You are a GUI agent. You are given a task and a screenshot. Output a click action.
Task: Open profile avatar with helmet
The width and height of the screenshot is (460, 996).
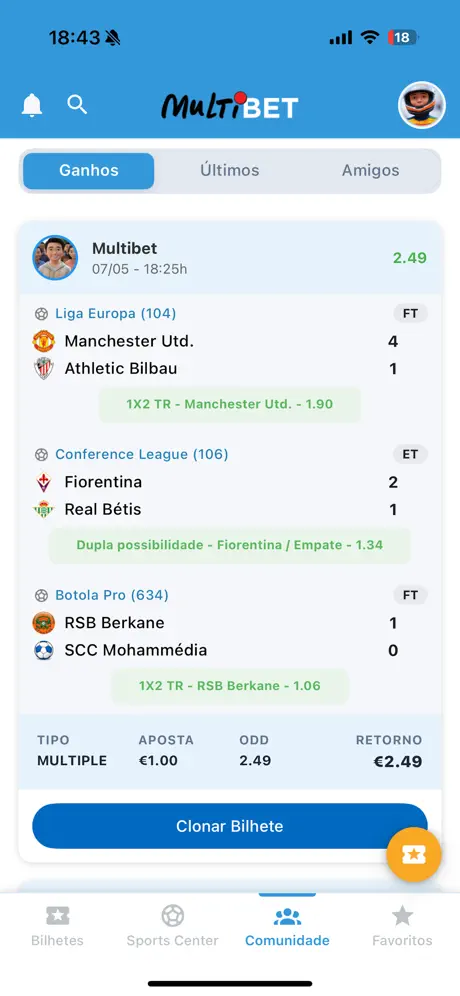coord(422,105)
